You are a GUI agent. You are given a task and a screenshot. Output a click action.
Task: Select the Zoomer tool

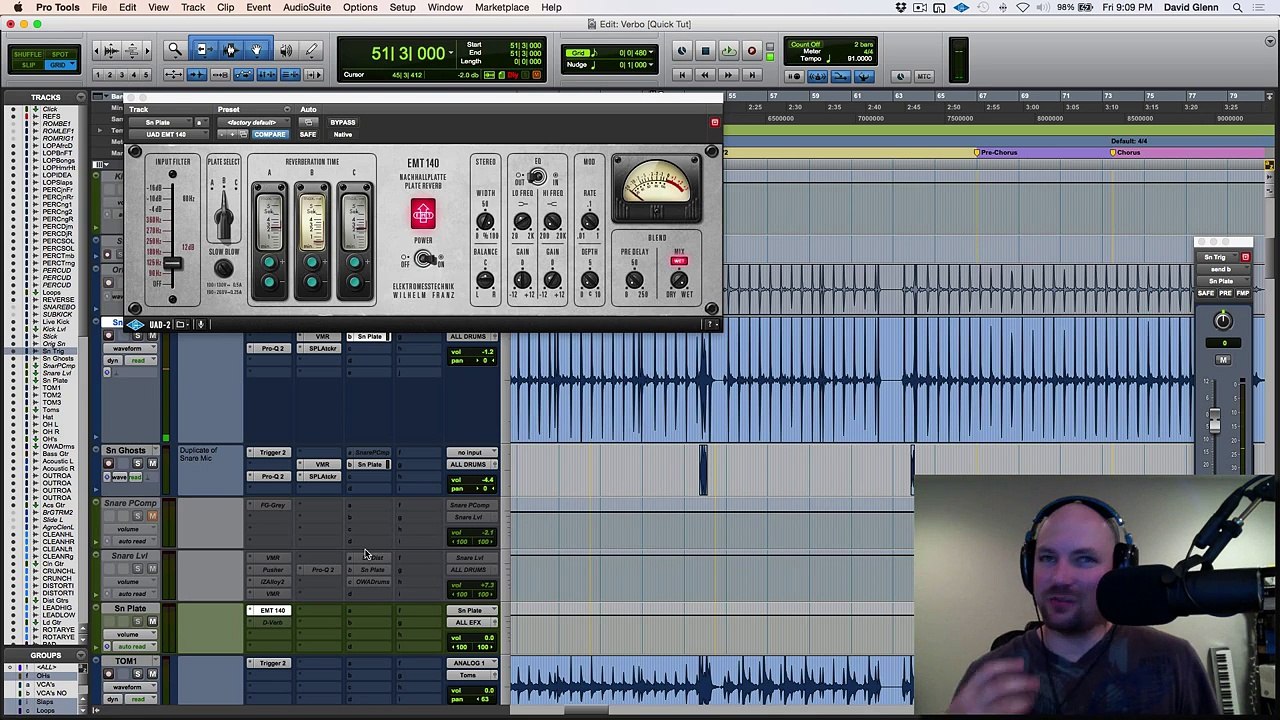(175, 50)
